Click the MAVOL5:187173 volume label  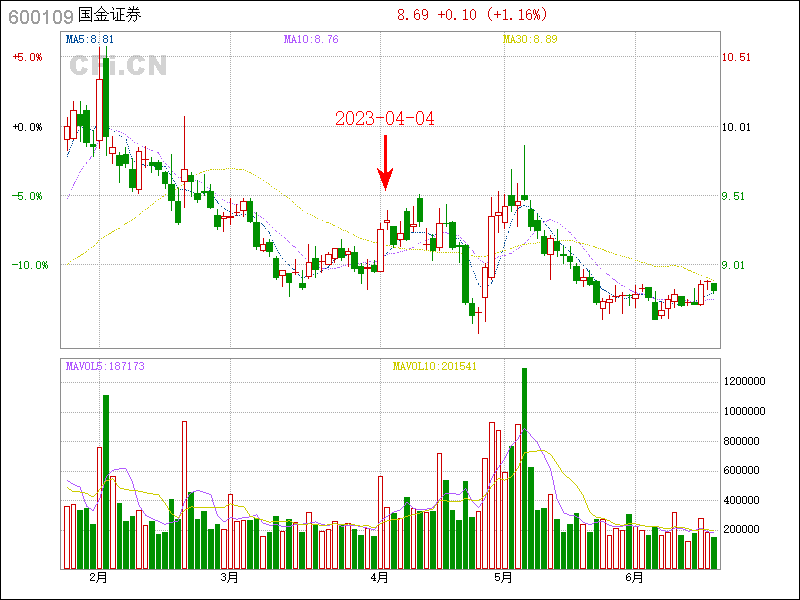pos(105,367)
